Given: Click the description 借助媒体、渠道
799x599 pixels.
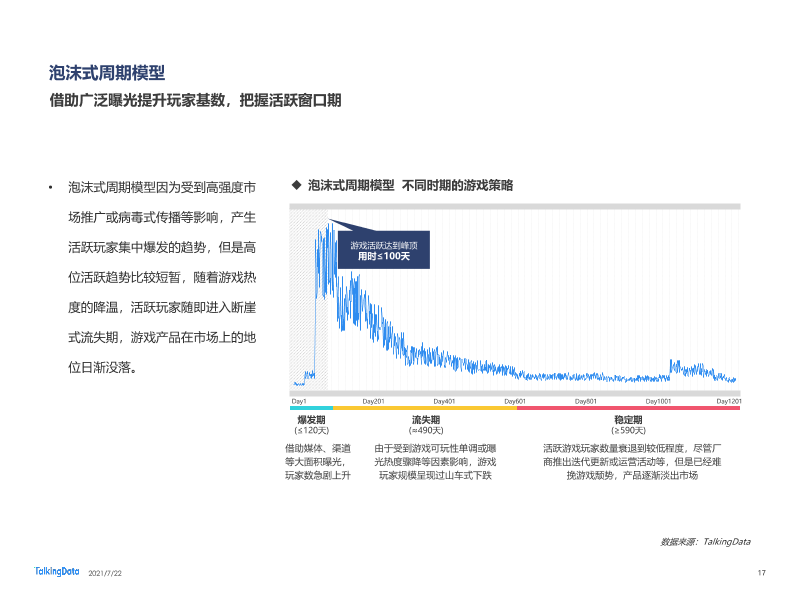Looking at the screenshot, I should [x=318, y=448].
